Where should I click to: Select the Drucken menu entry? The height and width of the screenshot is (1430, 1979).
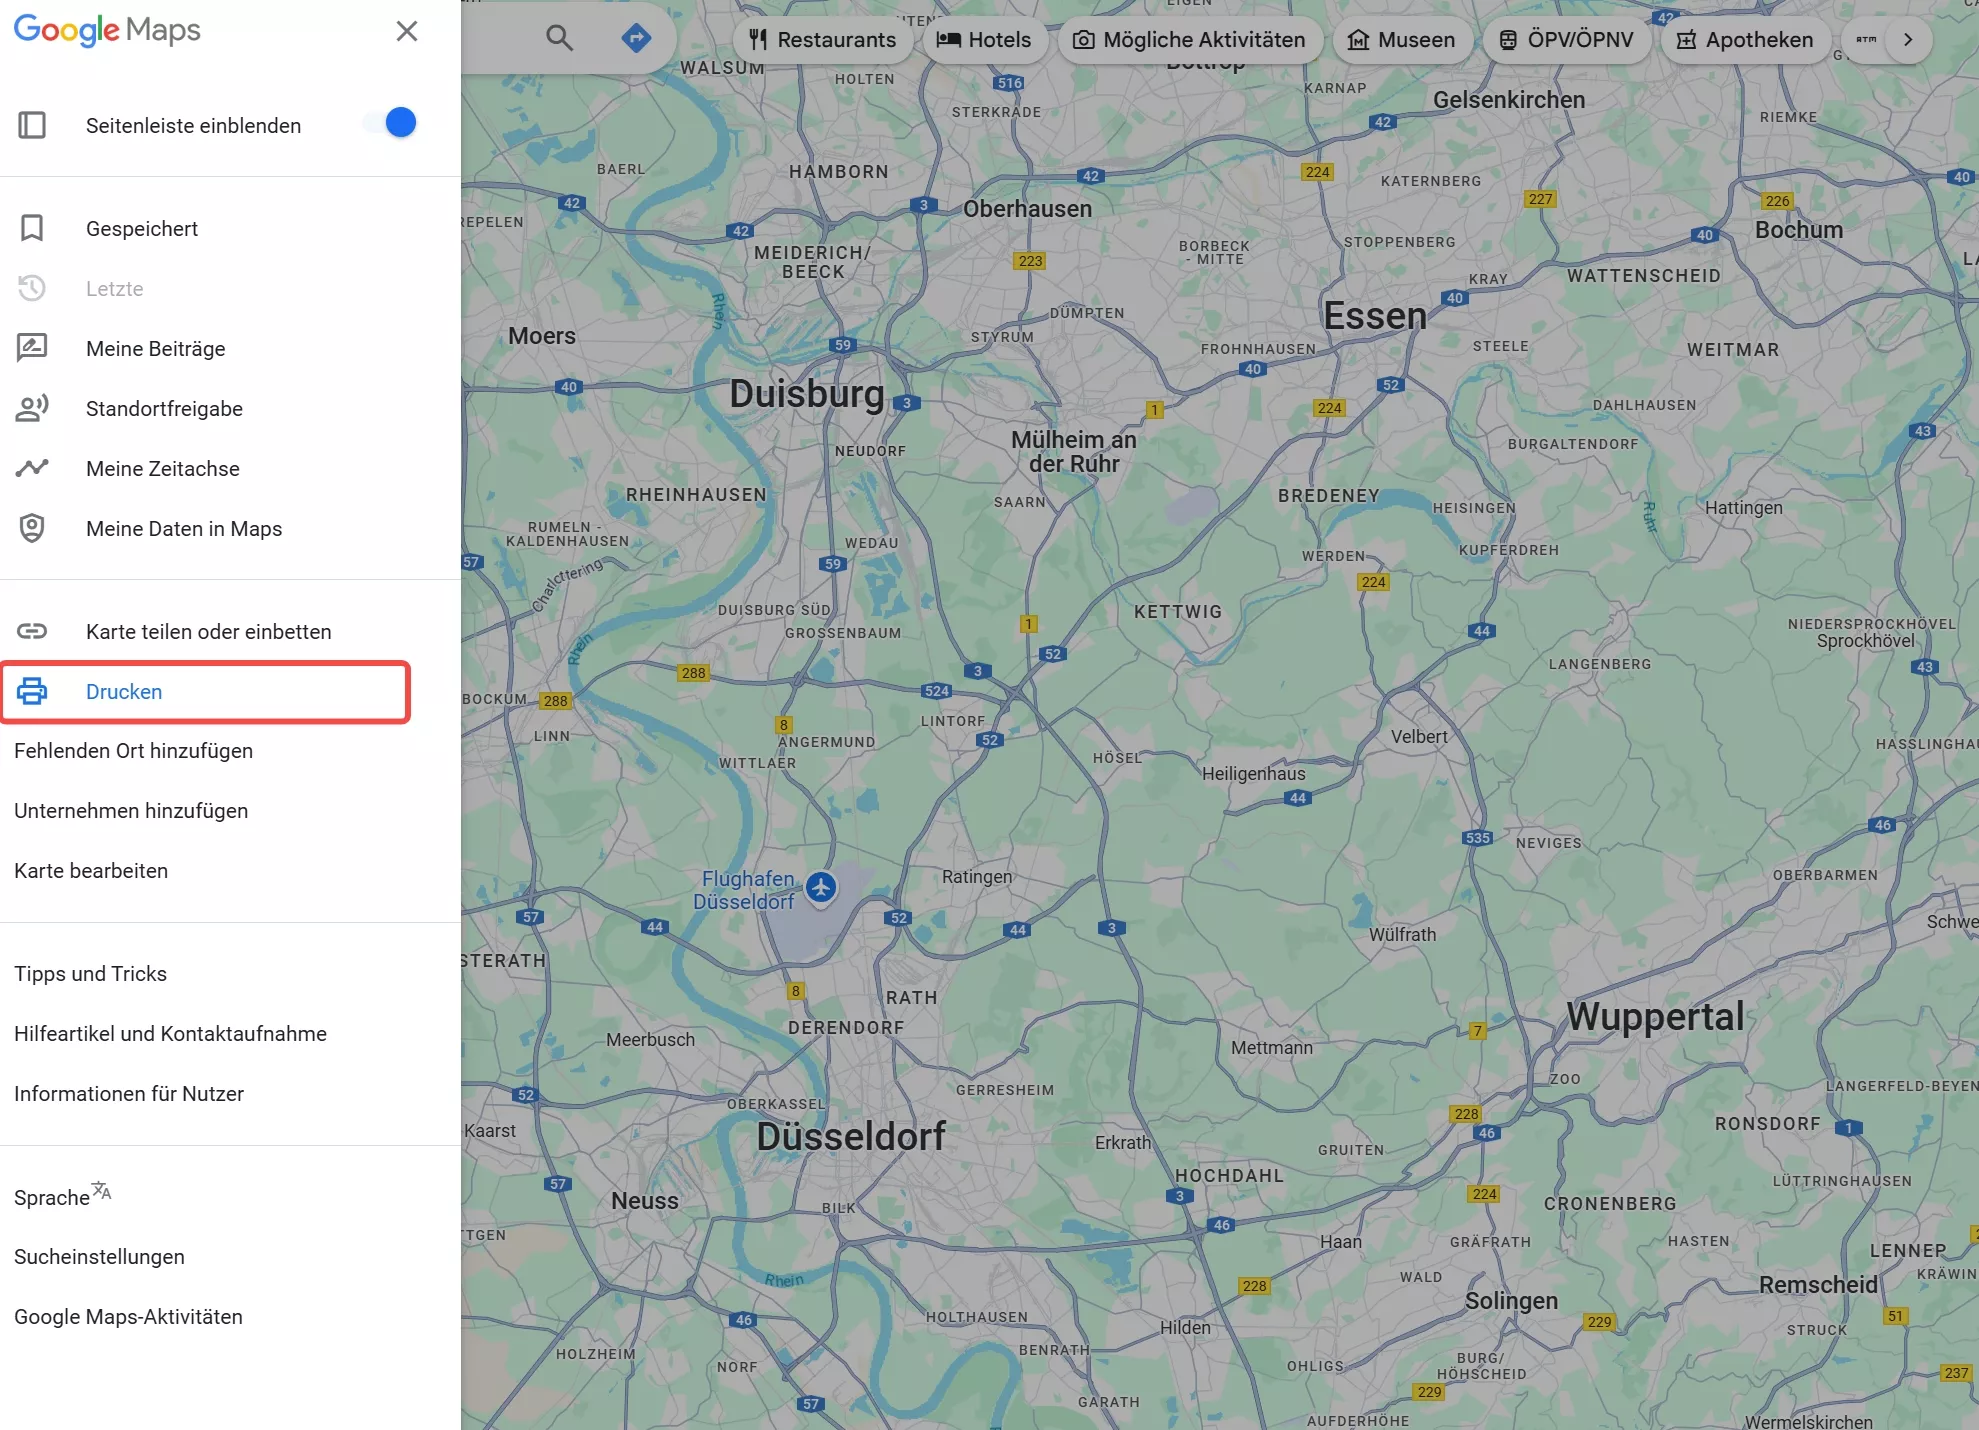pos(124,691)
